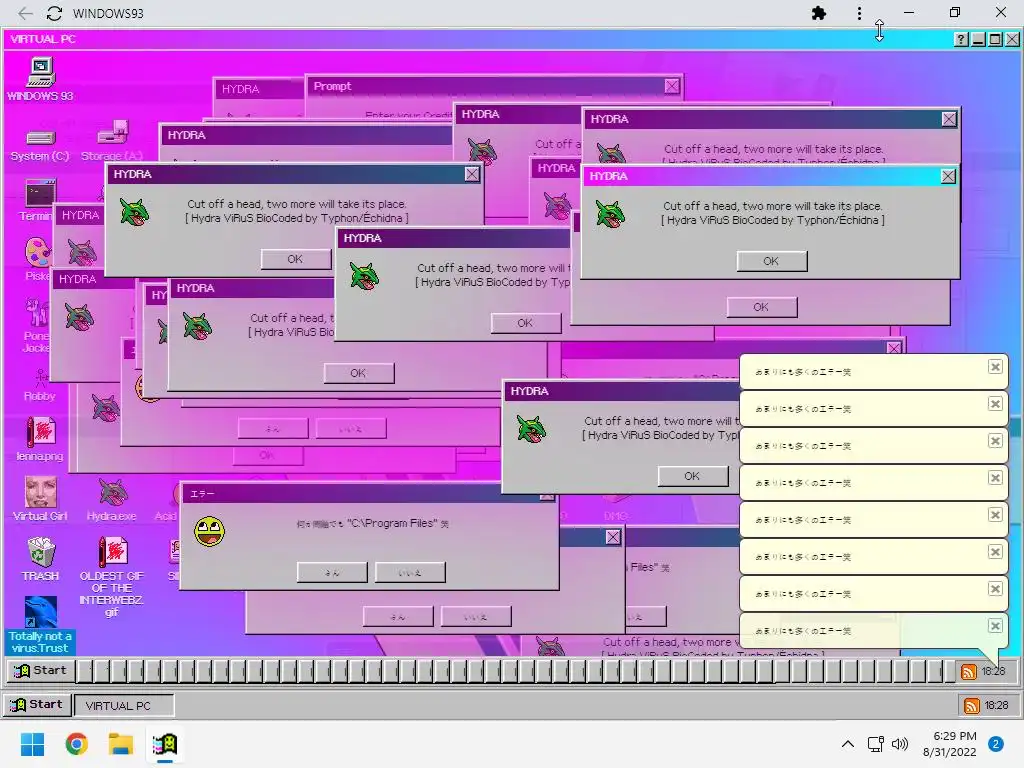This screenshot has height=768, width=1024.
Task: Dismiss the first Japanese error notification
Action: 995,367
